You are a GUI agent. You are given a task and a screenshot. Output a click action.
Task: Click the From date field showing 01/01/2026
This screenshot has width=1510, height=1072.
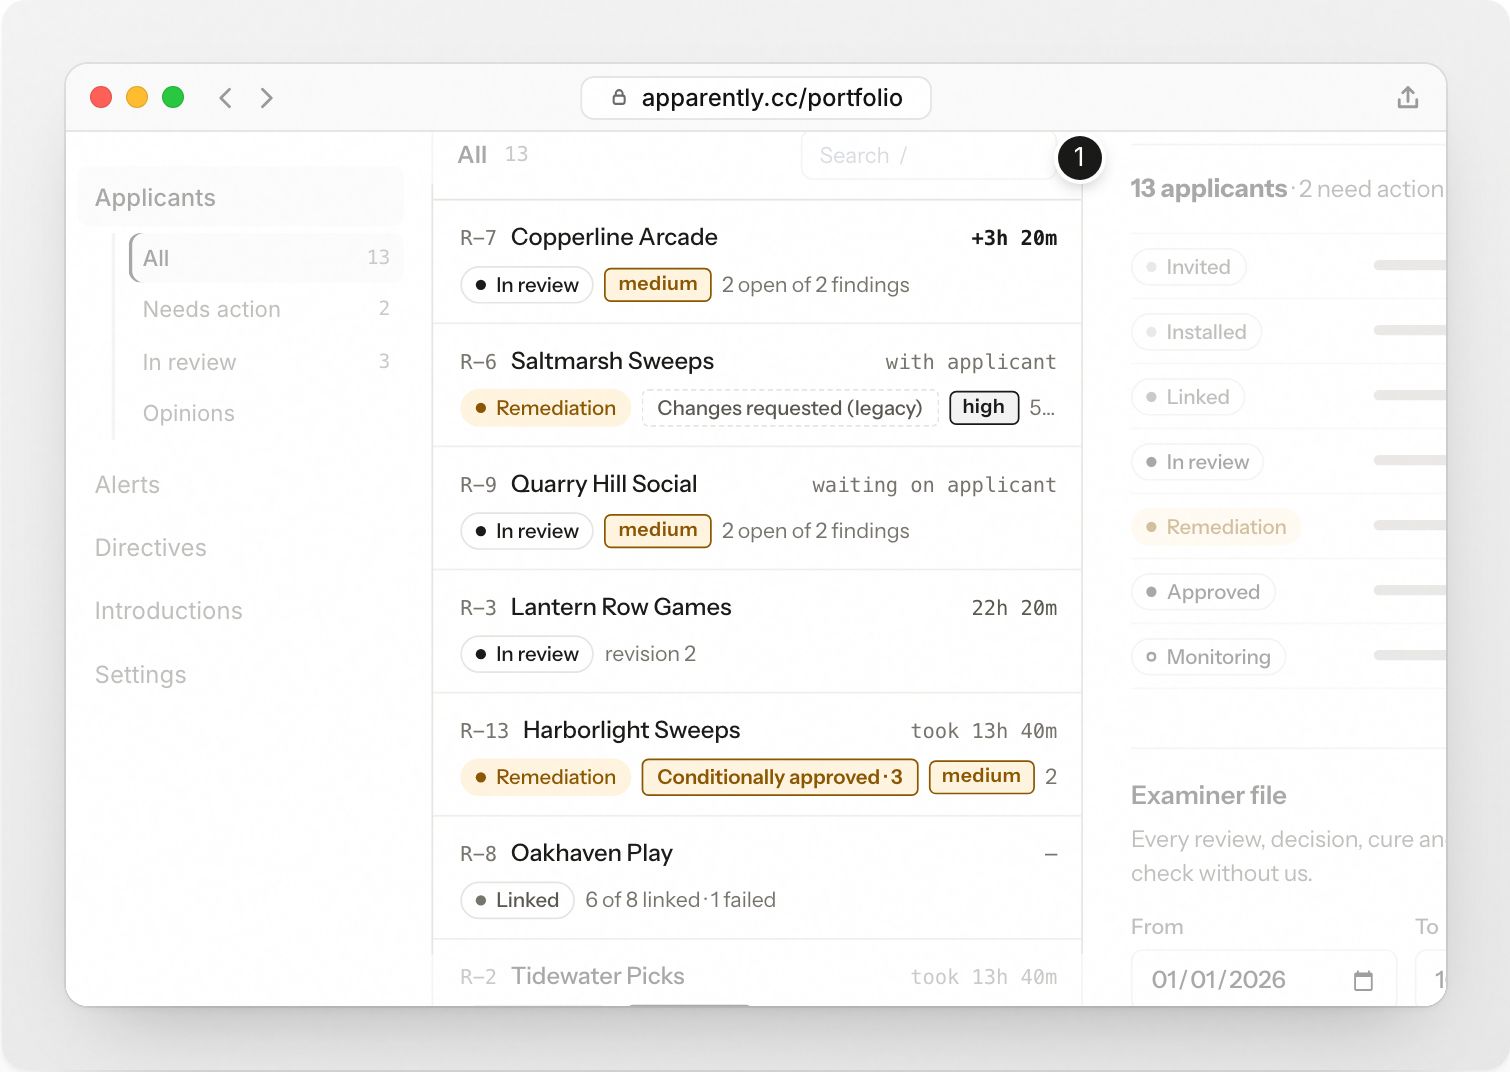pos(1264,979)
